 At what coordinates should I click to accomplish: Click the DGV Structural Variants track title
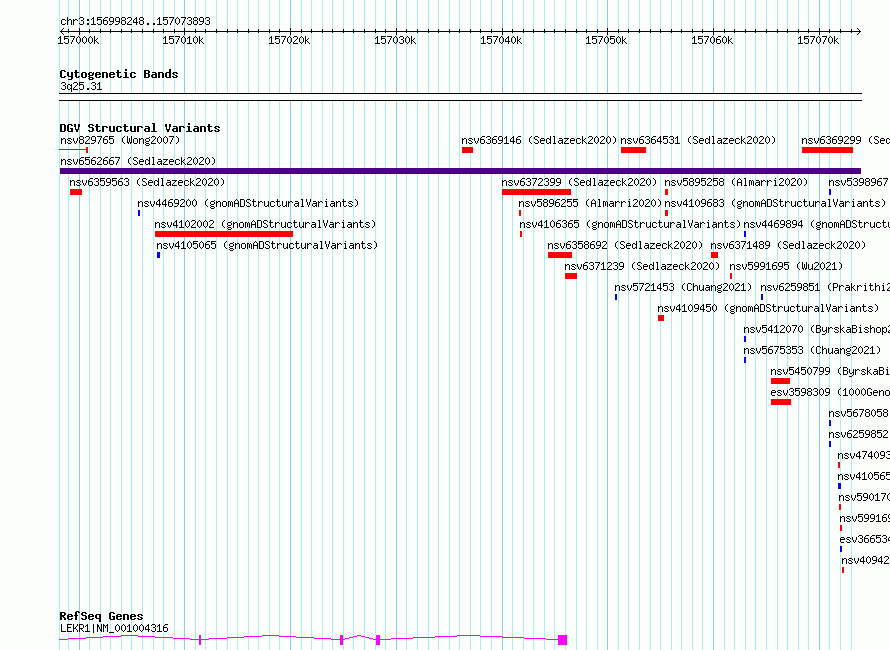(140, 128)
